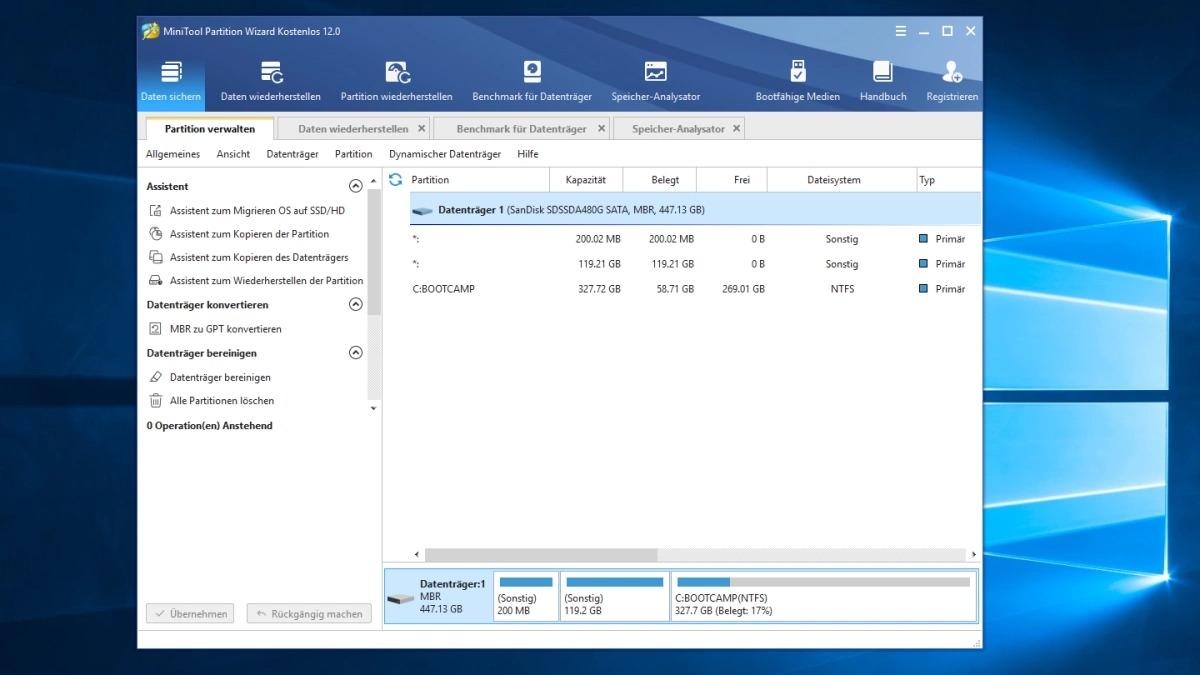The image size is (1200, 675).
Task: Switch to the Daten wiederherstellen tab
Action: pyautogui.click(x=353, y=129)
